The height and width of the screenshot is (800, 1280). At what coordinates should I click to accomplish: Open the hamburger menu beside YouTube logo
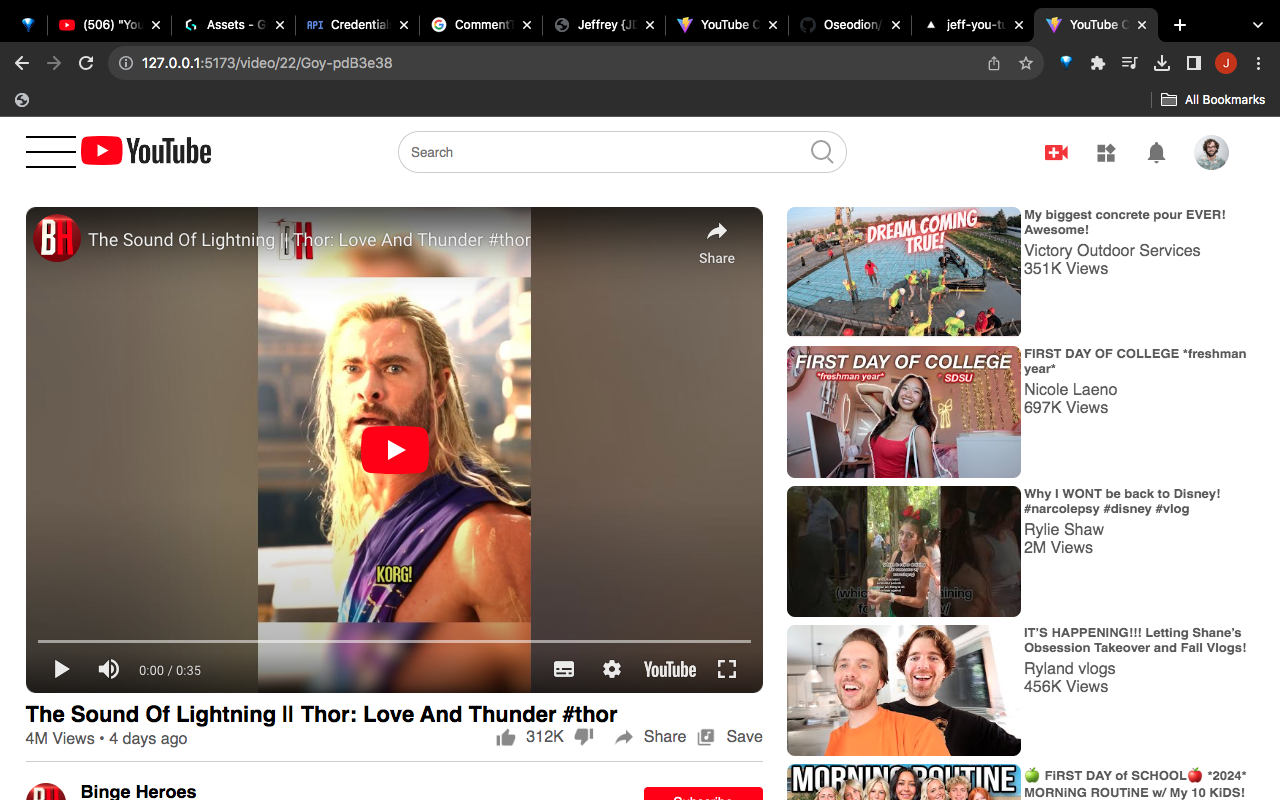(x=51, y=152)
